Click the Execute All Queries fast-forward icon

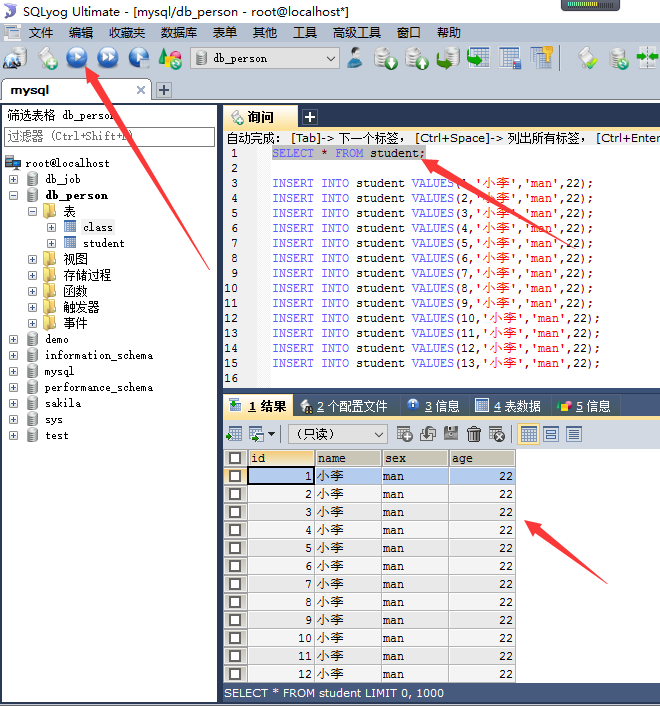tap(108, 58)
